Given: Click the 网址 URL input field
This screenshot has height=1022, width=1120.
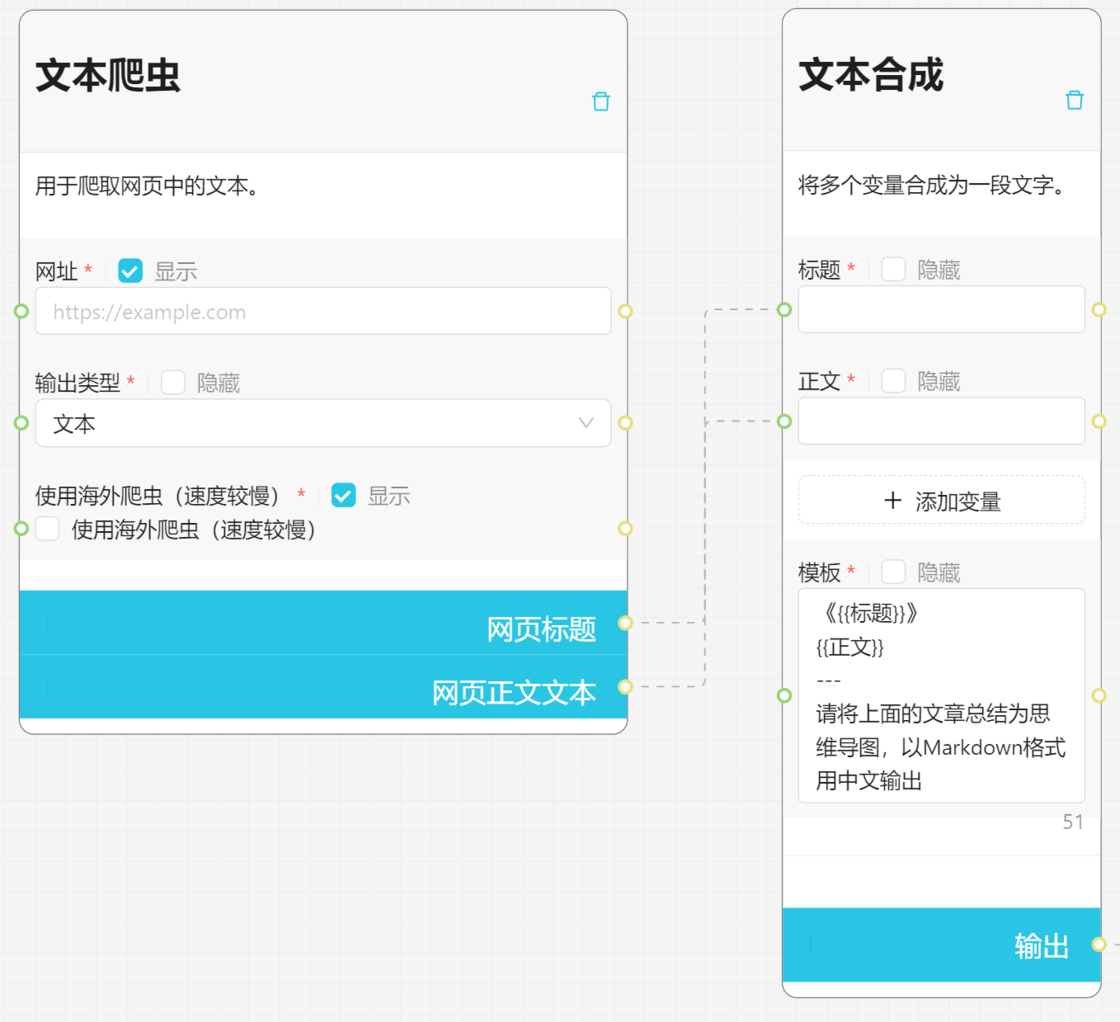Looking at the screenshot, I should click(322, 312).
